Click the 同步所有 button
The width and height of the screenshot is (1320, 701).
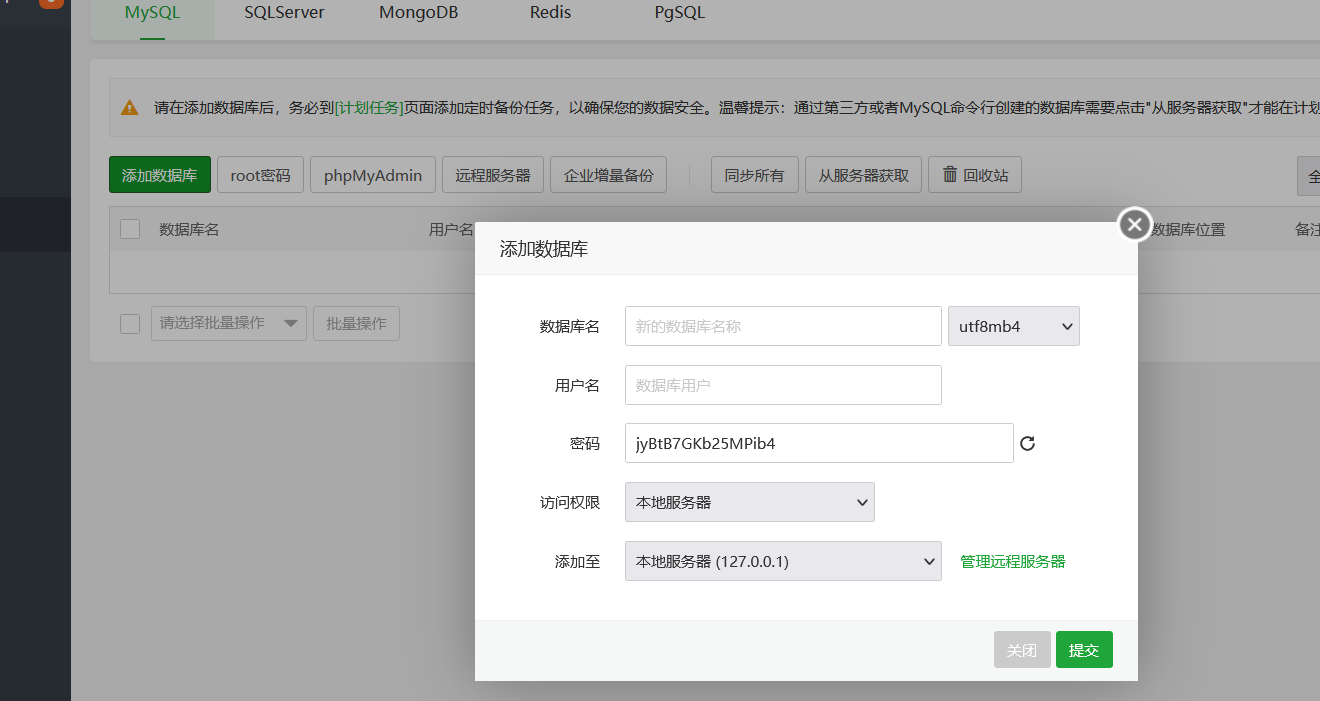pyautogui.click(x=755, y=175)
